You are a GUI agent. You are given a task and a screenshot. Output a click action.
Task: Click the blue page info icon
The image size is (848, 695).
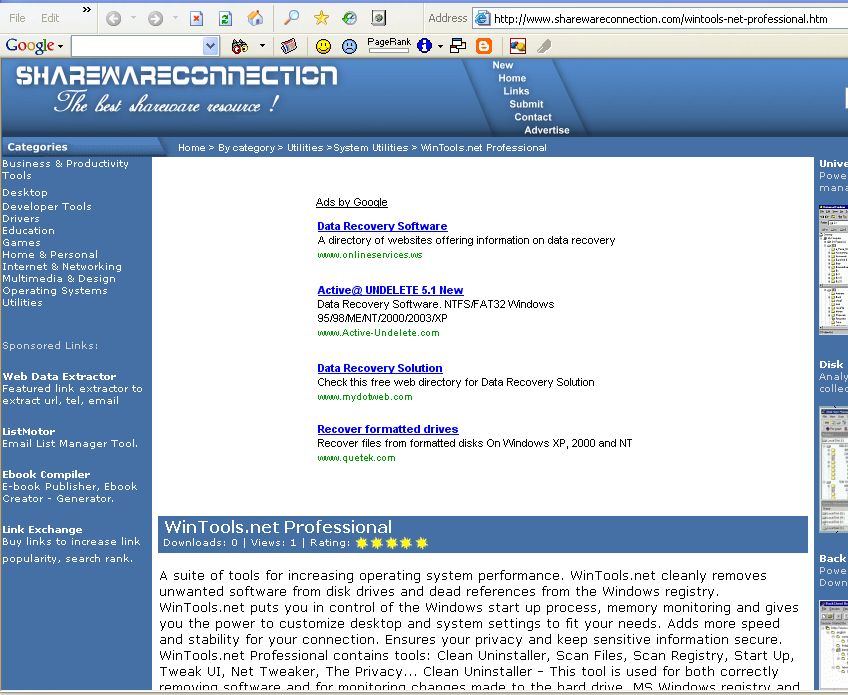[x=424, y=46]
